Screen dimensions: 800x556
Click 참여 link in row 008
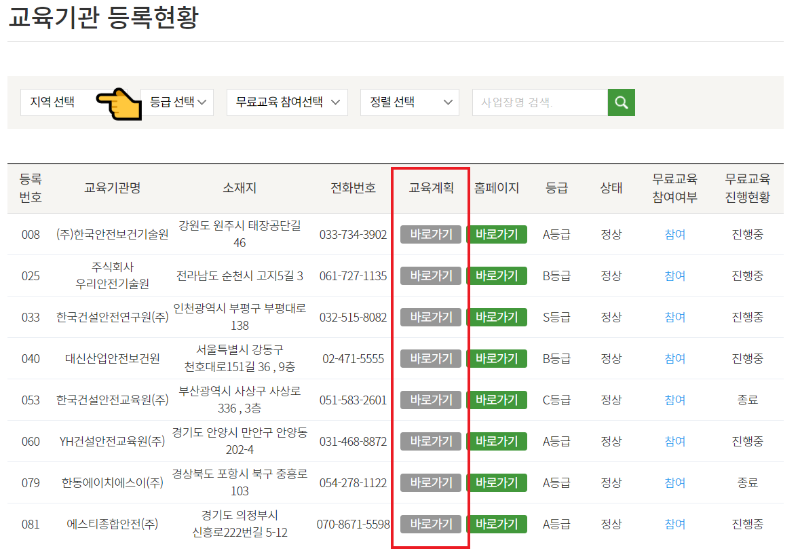pyautogui.click(x=674, y=235)
